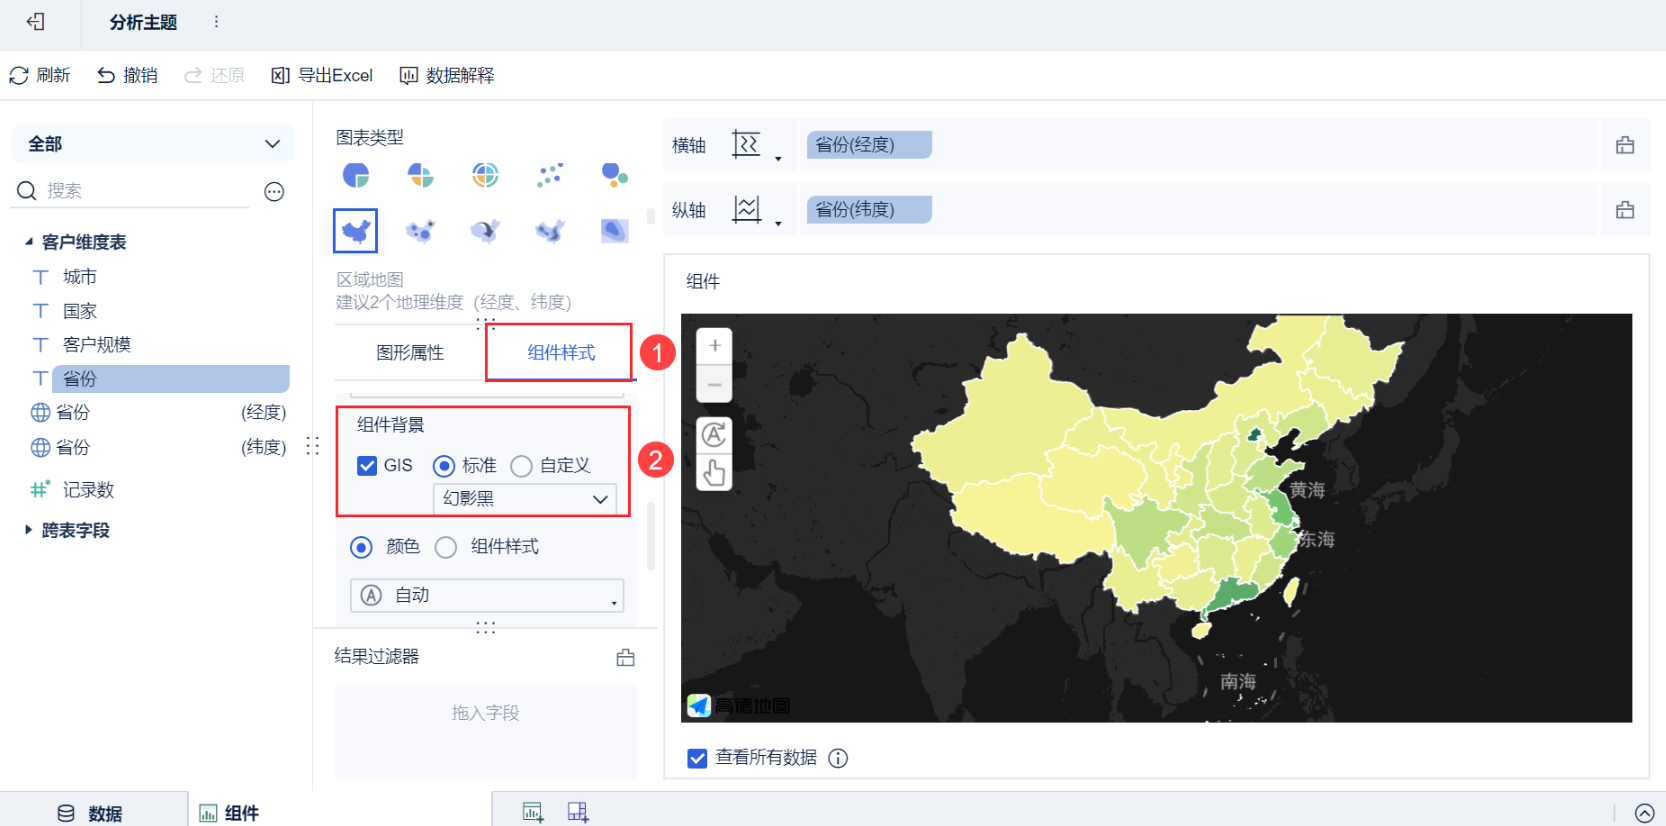Viewport: 1666px width, 826px height.
Task: Select the 省份 (经度) geo field
Action: point(159,412)
